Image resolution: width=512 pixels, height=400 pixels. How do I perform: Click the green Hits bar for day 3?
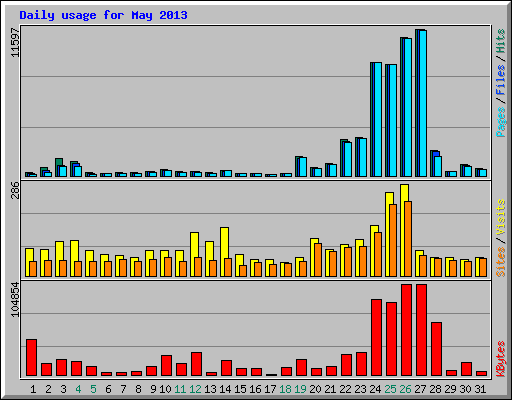click(x=59, y=162)
